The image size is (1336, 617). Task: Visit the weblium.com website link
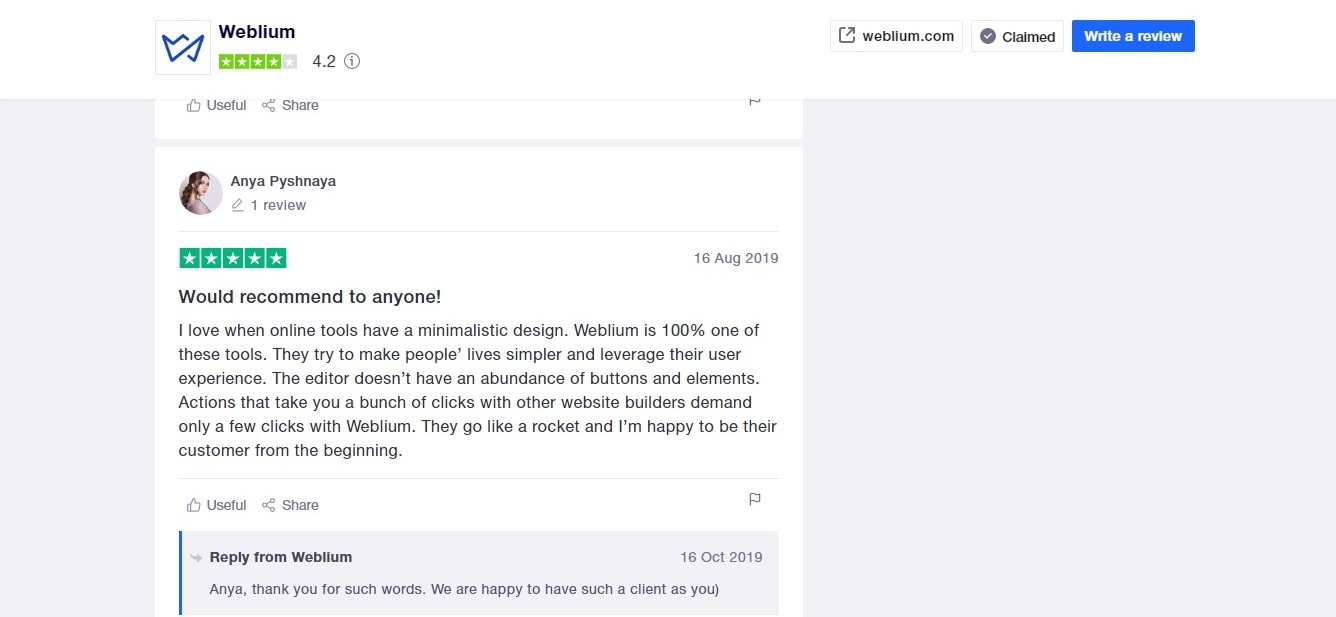click(908, 36)
